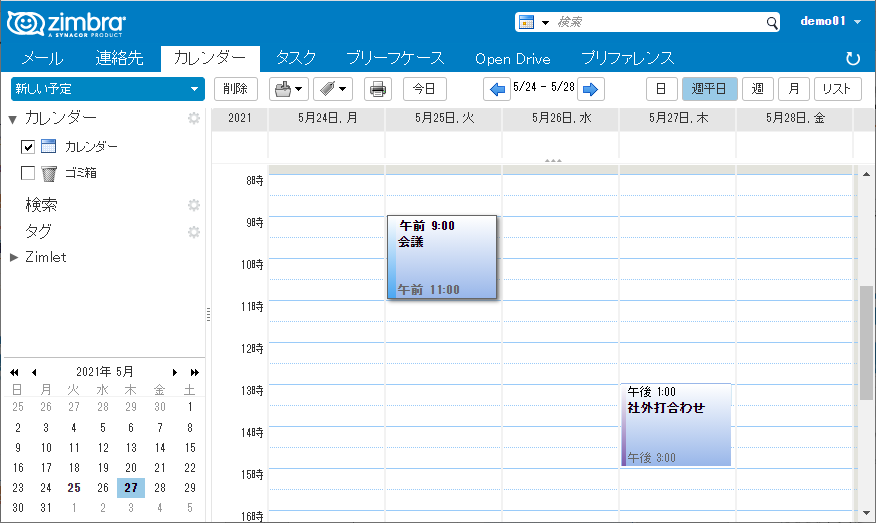Check the ゴミ箱 calendar checkbox
This screenshot has height=525, width=876.
click(x=29, y=173)
